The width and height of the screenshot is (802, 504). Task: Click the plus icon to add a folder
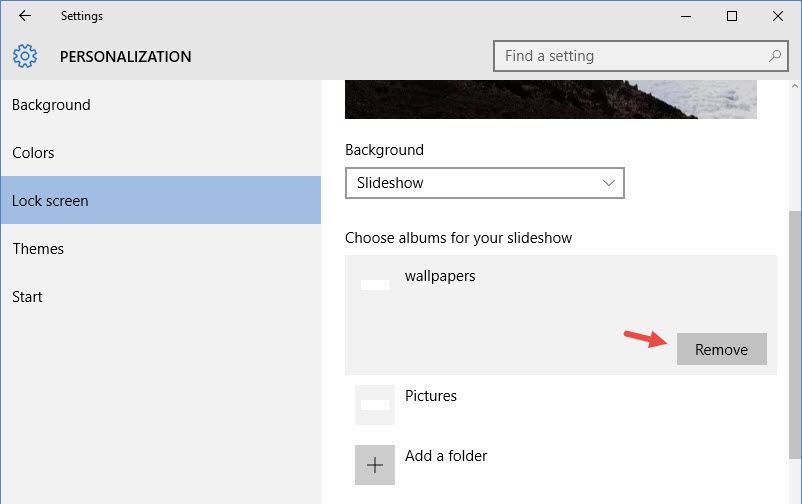pyautogui.click(x=375, y=465)
